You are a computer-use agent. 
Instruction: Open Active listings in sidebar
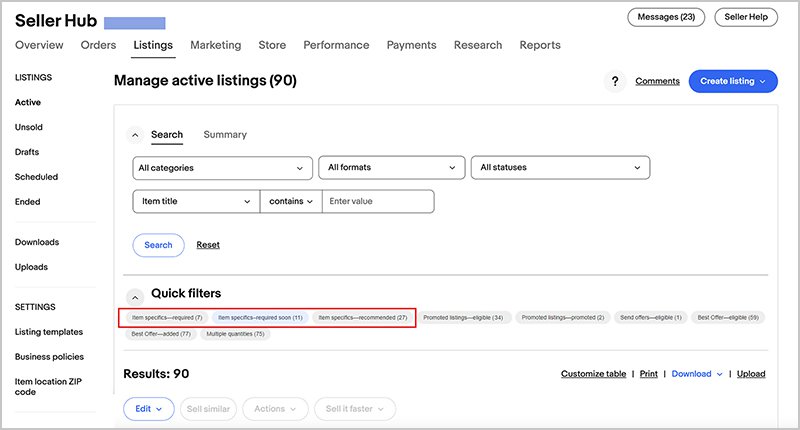tap(28, 103)
